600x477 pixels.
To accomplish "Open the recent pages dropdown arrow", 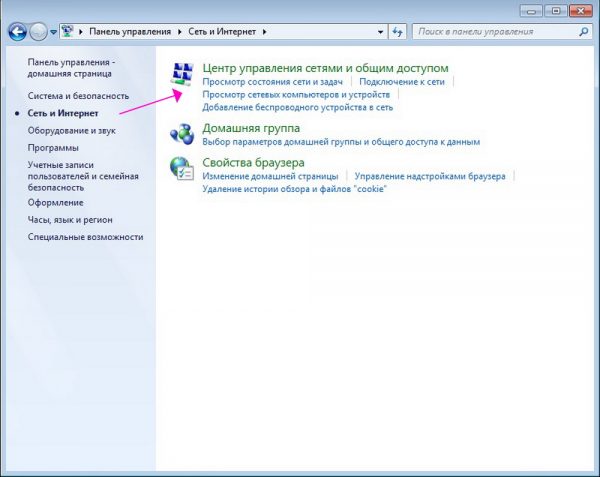I will point(54,32).
